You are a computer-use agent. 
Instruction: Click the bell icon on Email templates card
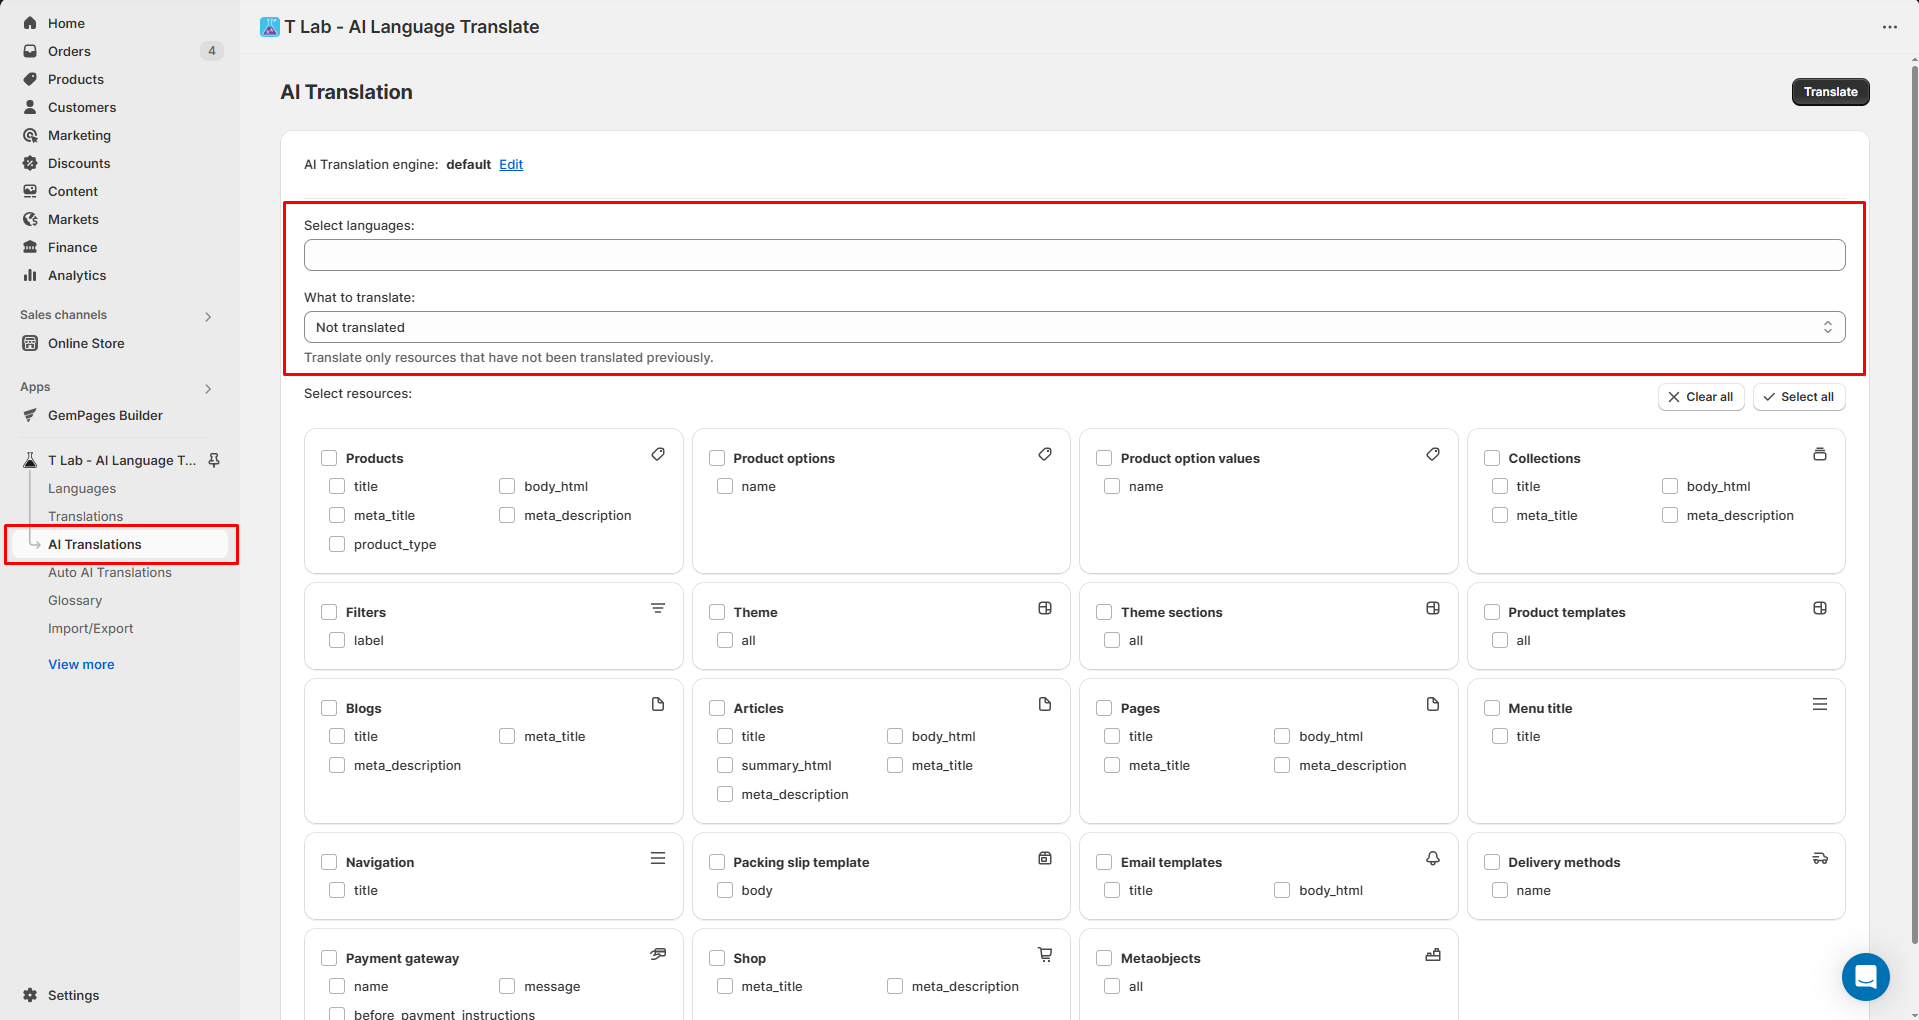(x=1432, y=858)
